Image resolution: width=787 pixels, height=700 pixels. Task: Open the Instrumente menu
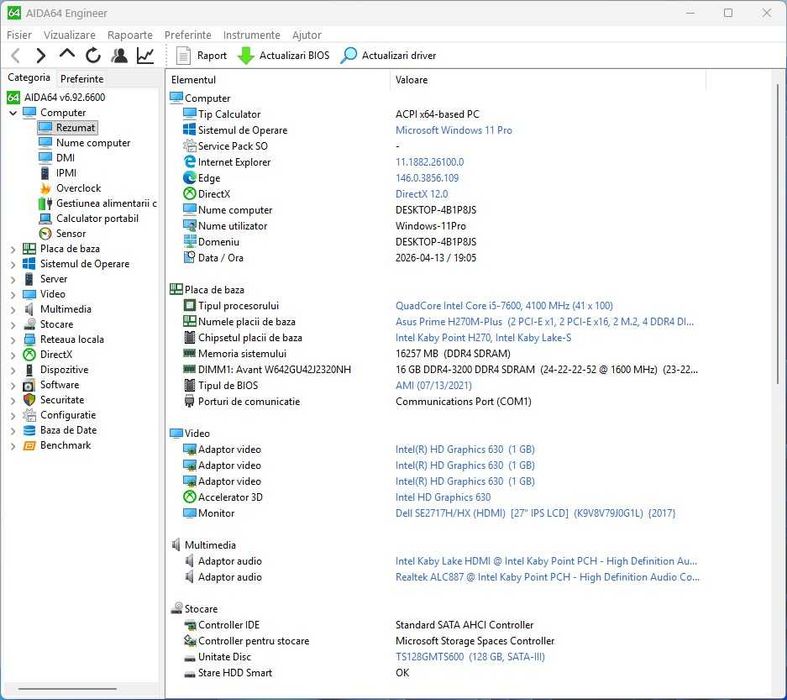251,35
